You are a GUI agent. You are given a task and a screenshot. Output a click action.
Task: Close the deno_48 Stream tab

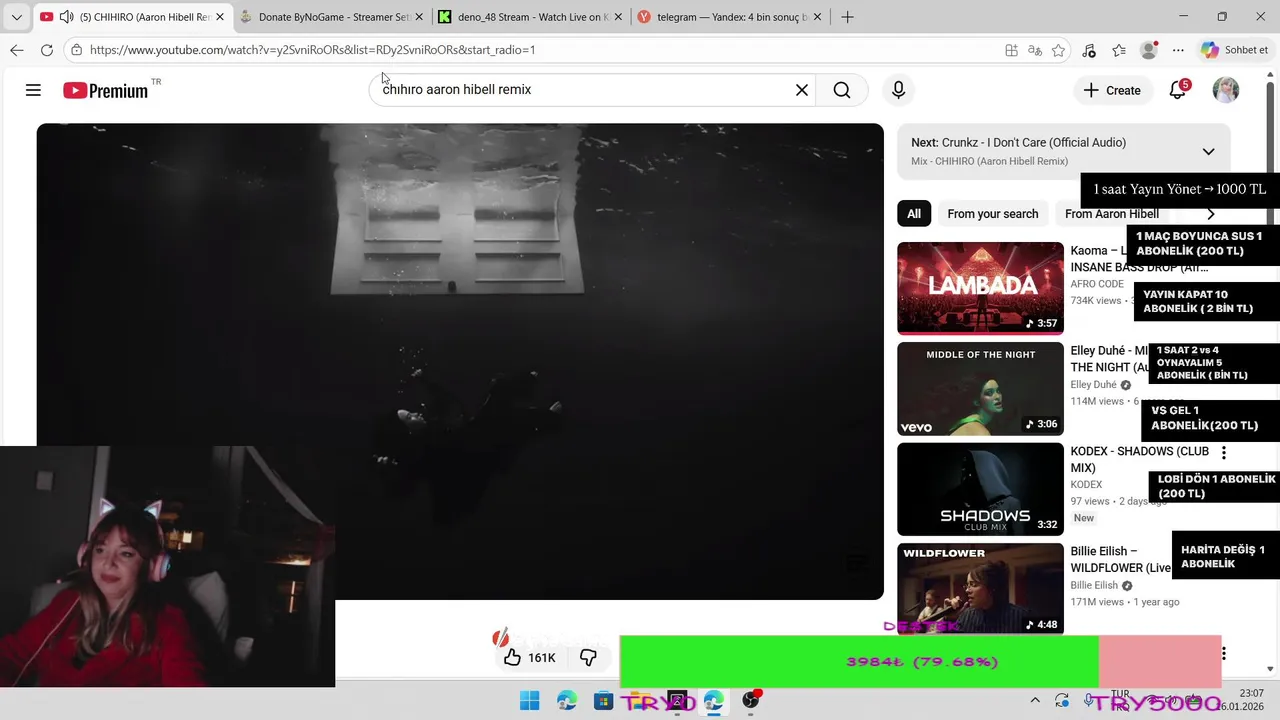click(x=618, y=17)
